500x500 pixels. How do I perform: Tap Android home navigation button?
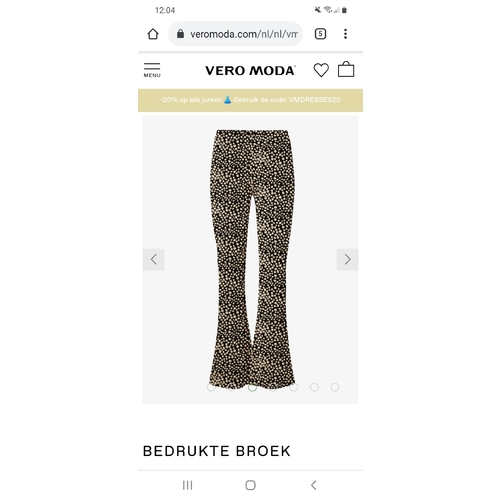point(250,485)
